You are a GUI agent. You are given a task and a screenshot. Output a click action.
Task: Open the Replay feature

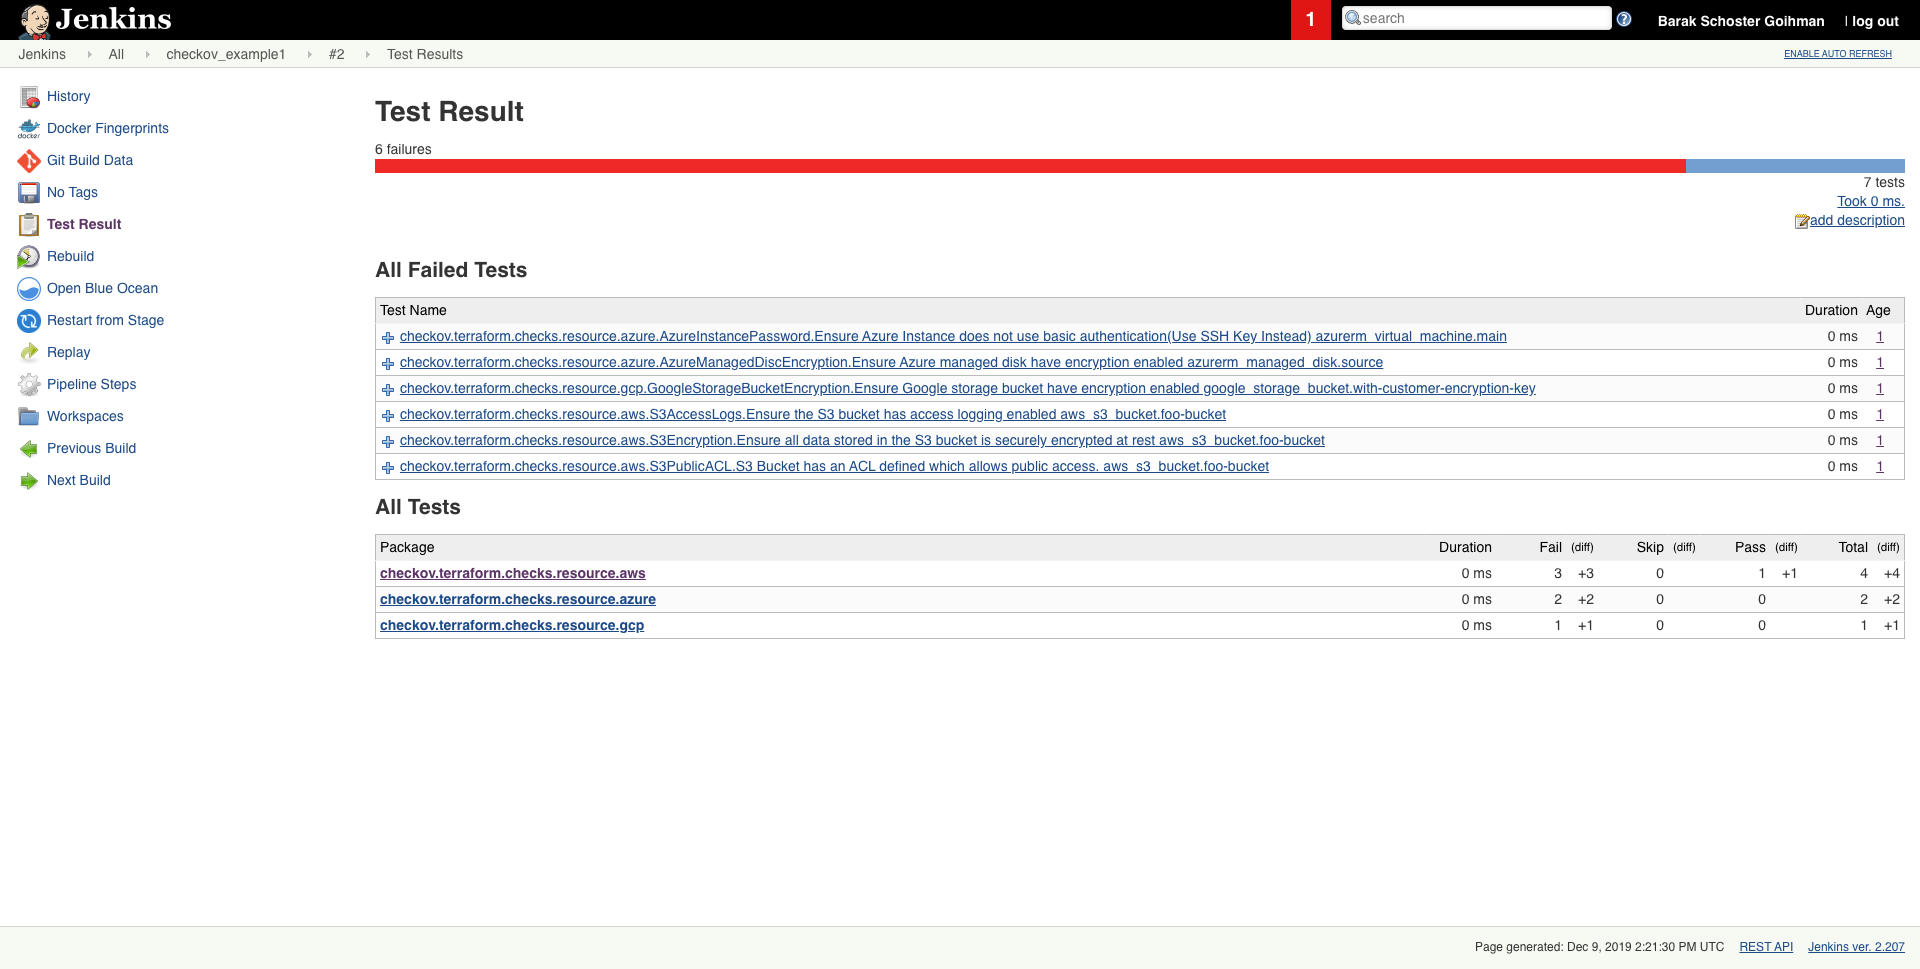(x=69, y=352)
